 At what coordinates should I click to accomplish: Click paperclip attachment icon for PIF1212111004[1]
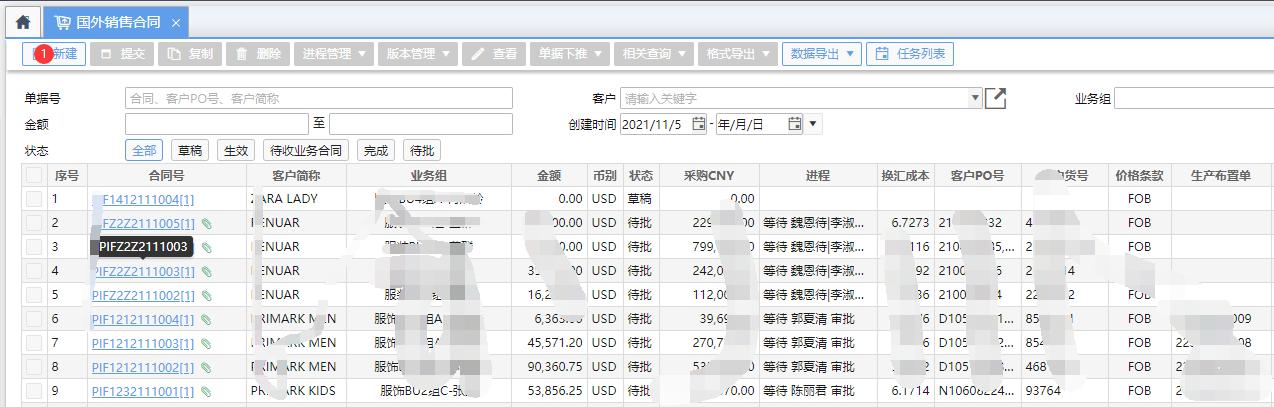[x=206, y=319]
